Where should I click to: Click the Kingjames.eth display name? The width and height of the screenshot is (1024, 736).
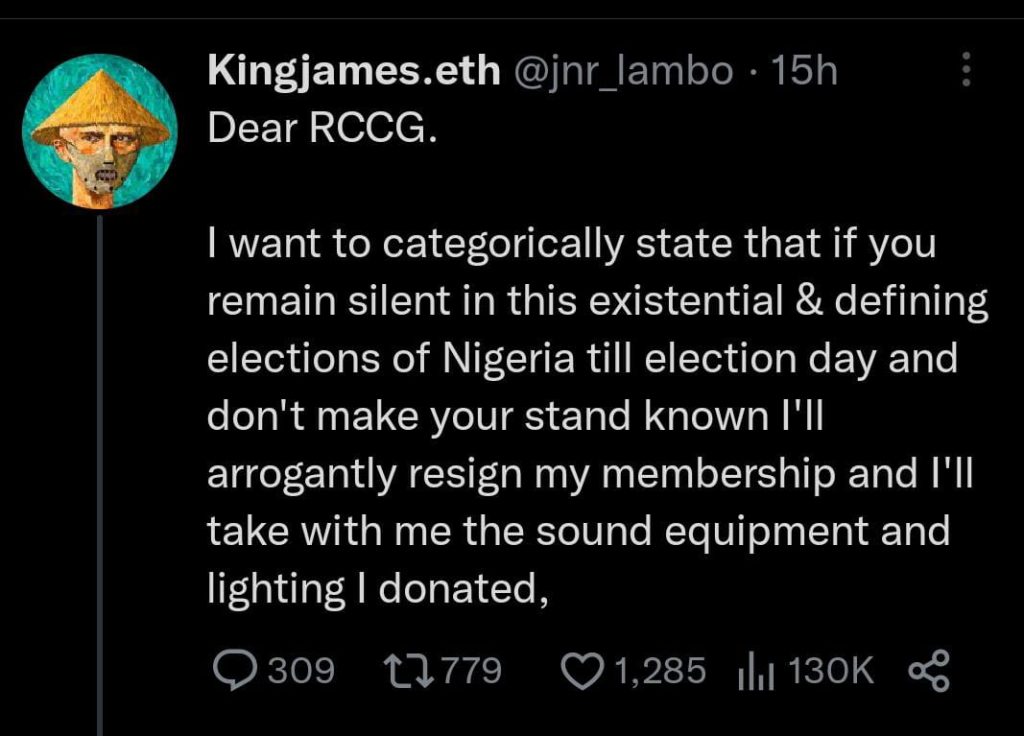coord(354,70)
